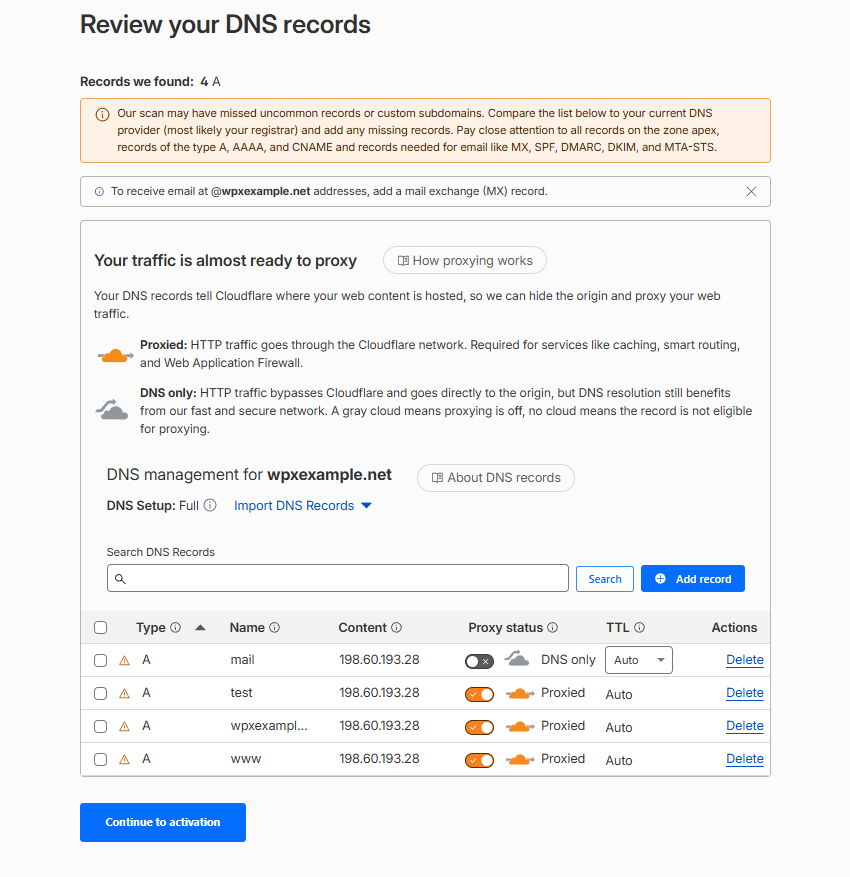Click the warning triangle on the www row
The image size is (850, 877).
pos(124,760)
